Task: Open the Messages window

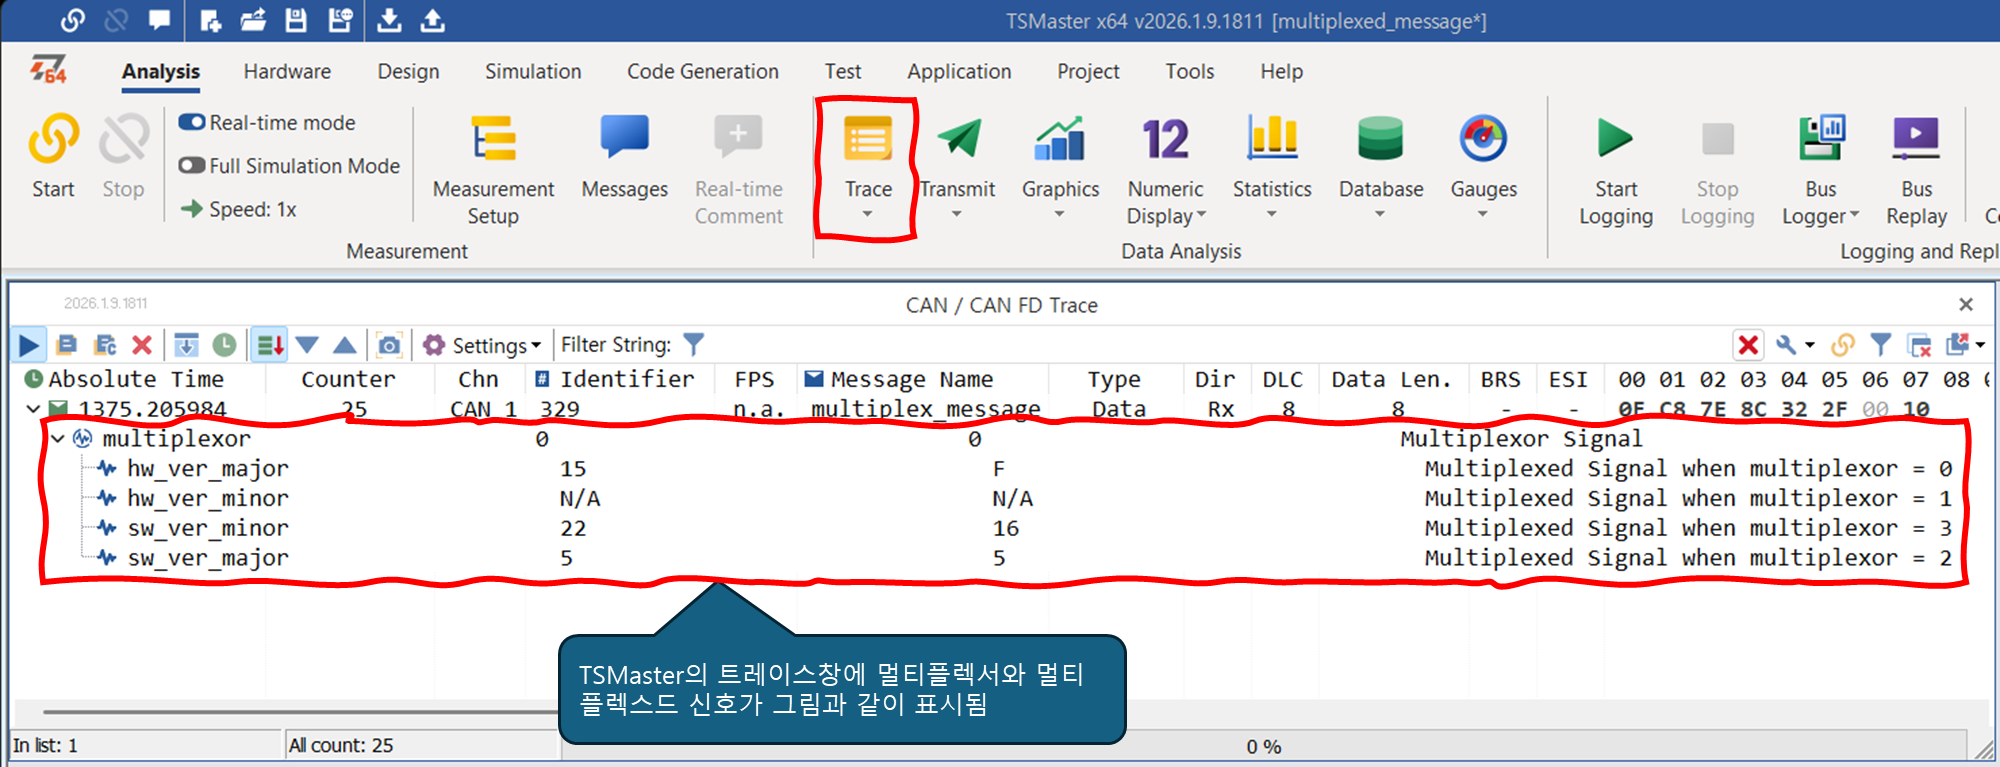Action: (625, 158)
